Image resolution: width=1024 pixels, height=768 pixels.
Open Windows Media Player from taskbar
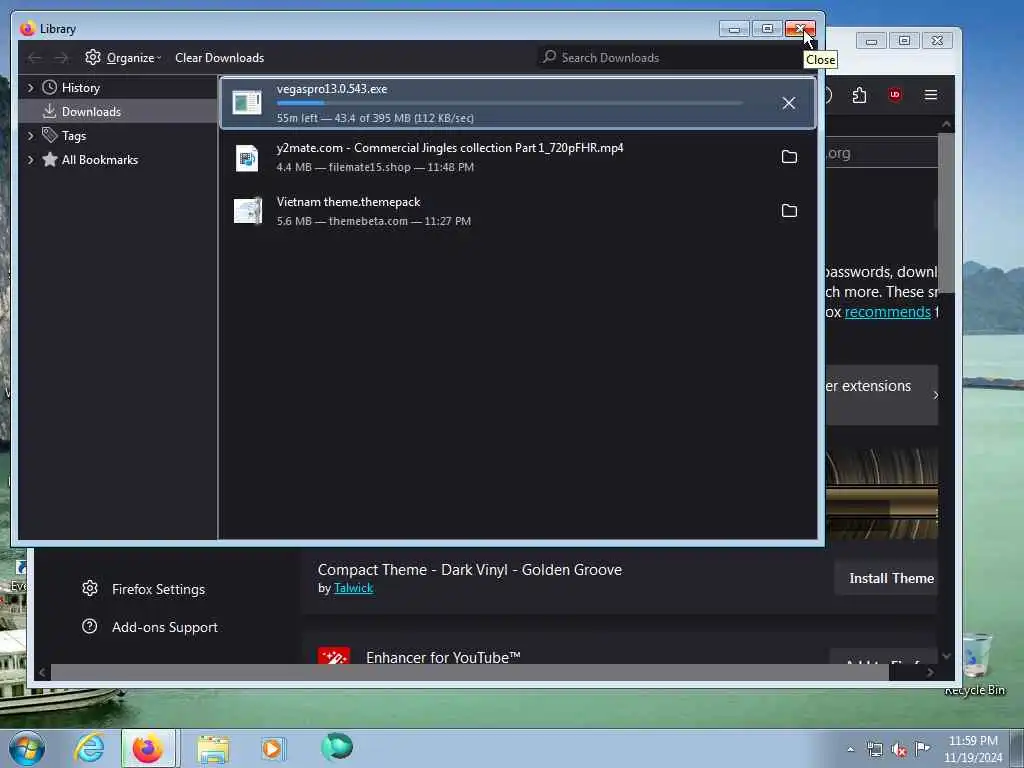coord(273,748)
